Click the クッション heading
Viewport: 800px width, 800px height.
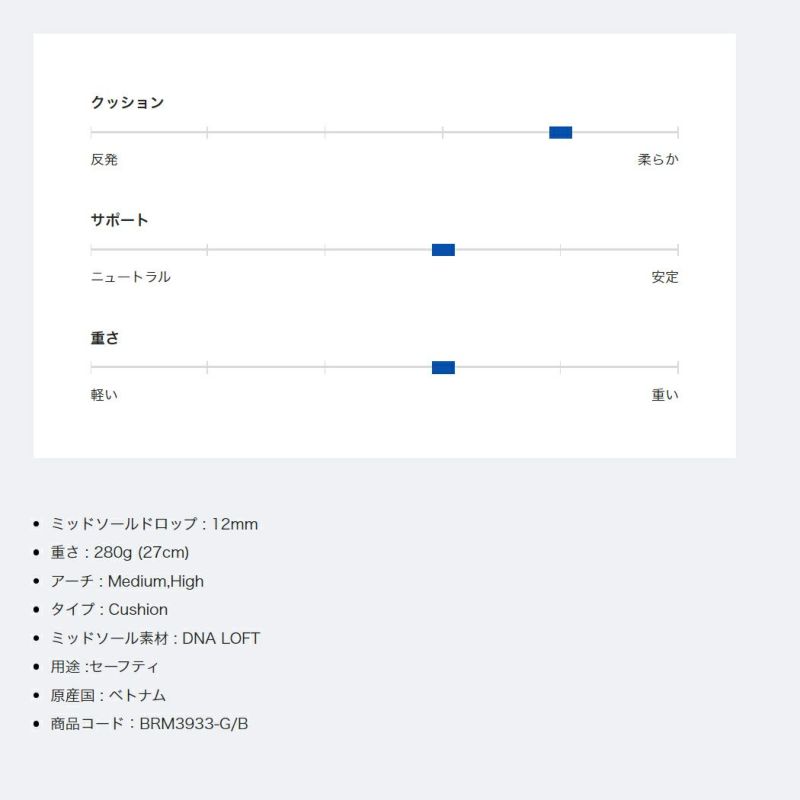127,102
